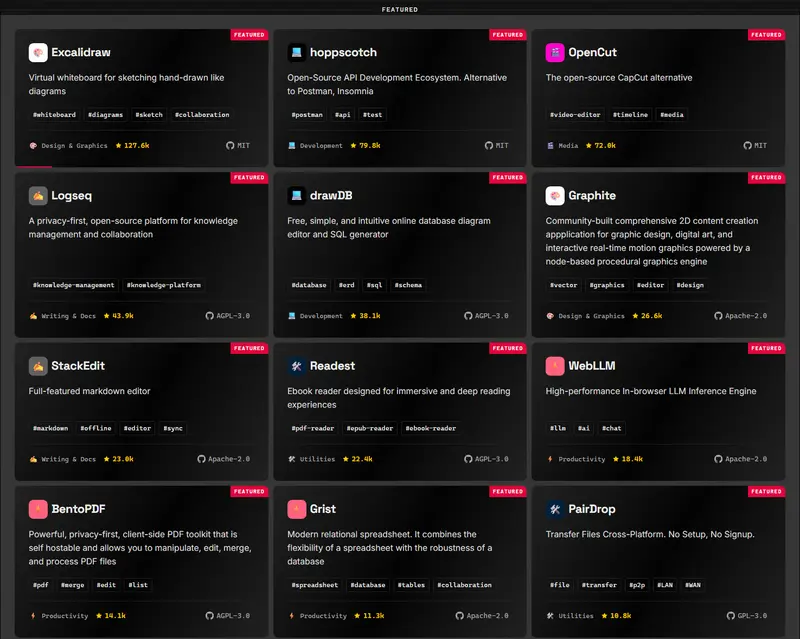
Task: Open the Grist title link
Action: [323, 509]
